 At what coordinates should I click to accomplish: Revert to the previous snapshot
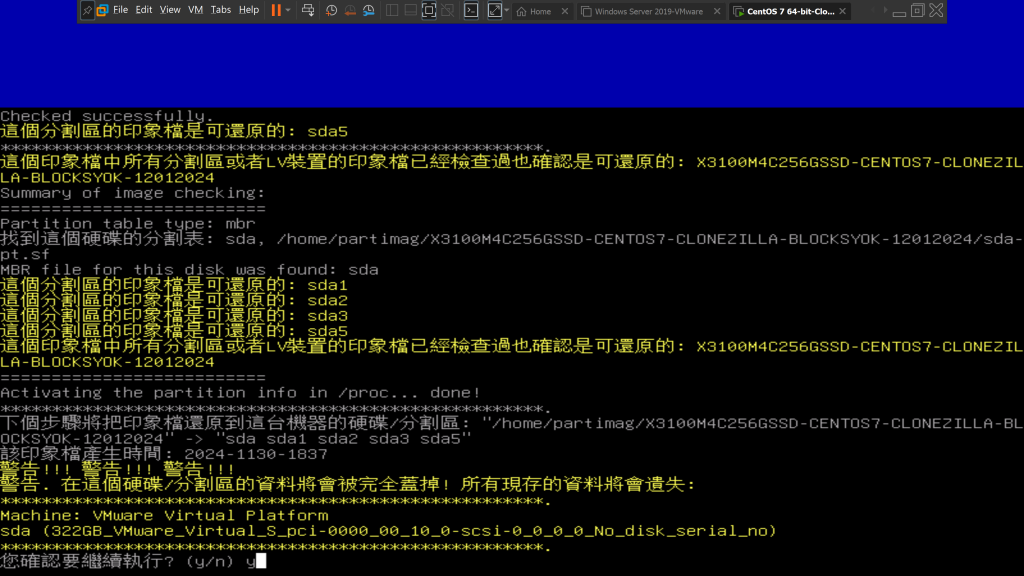(x=349, y=10)
